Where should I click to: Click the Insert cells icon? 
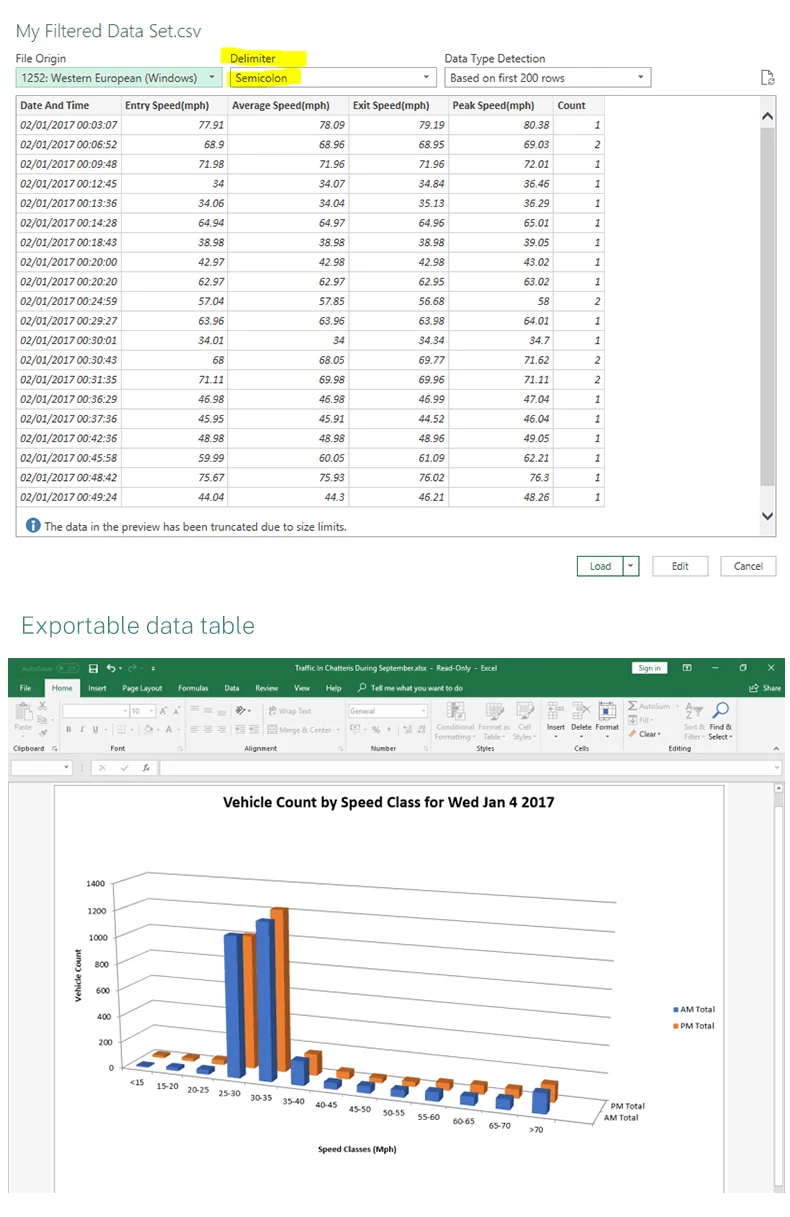pos(555,711)
